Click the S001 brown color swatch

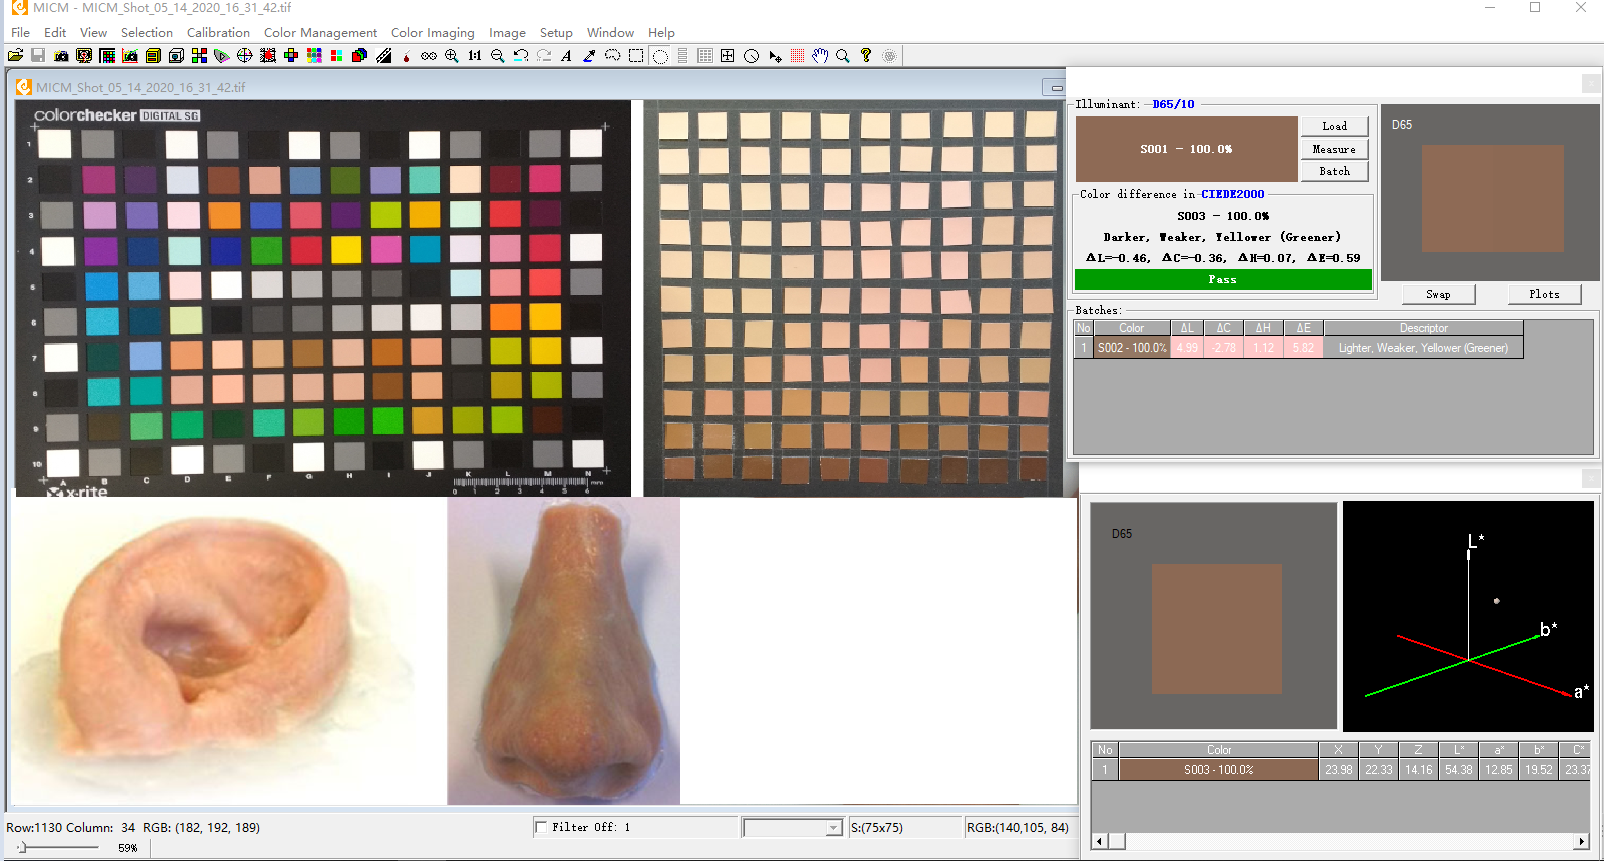coord(1186,148)
